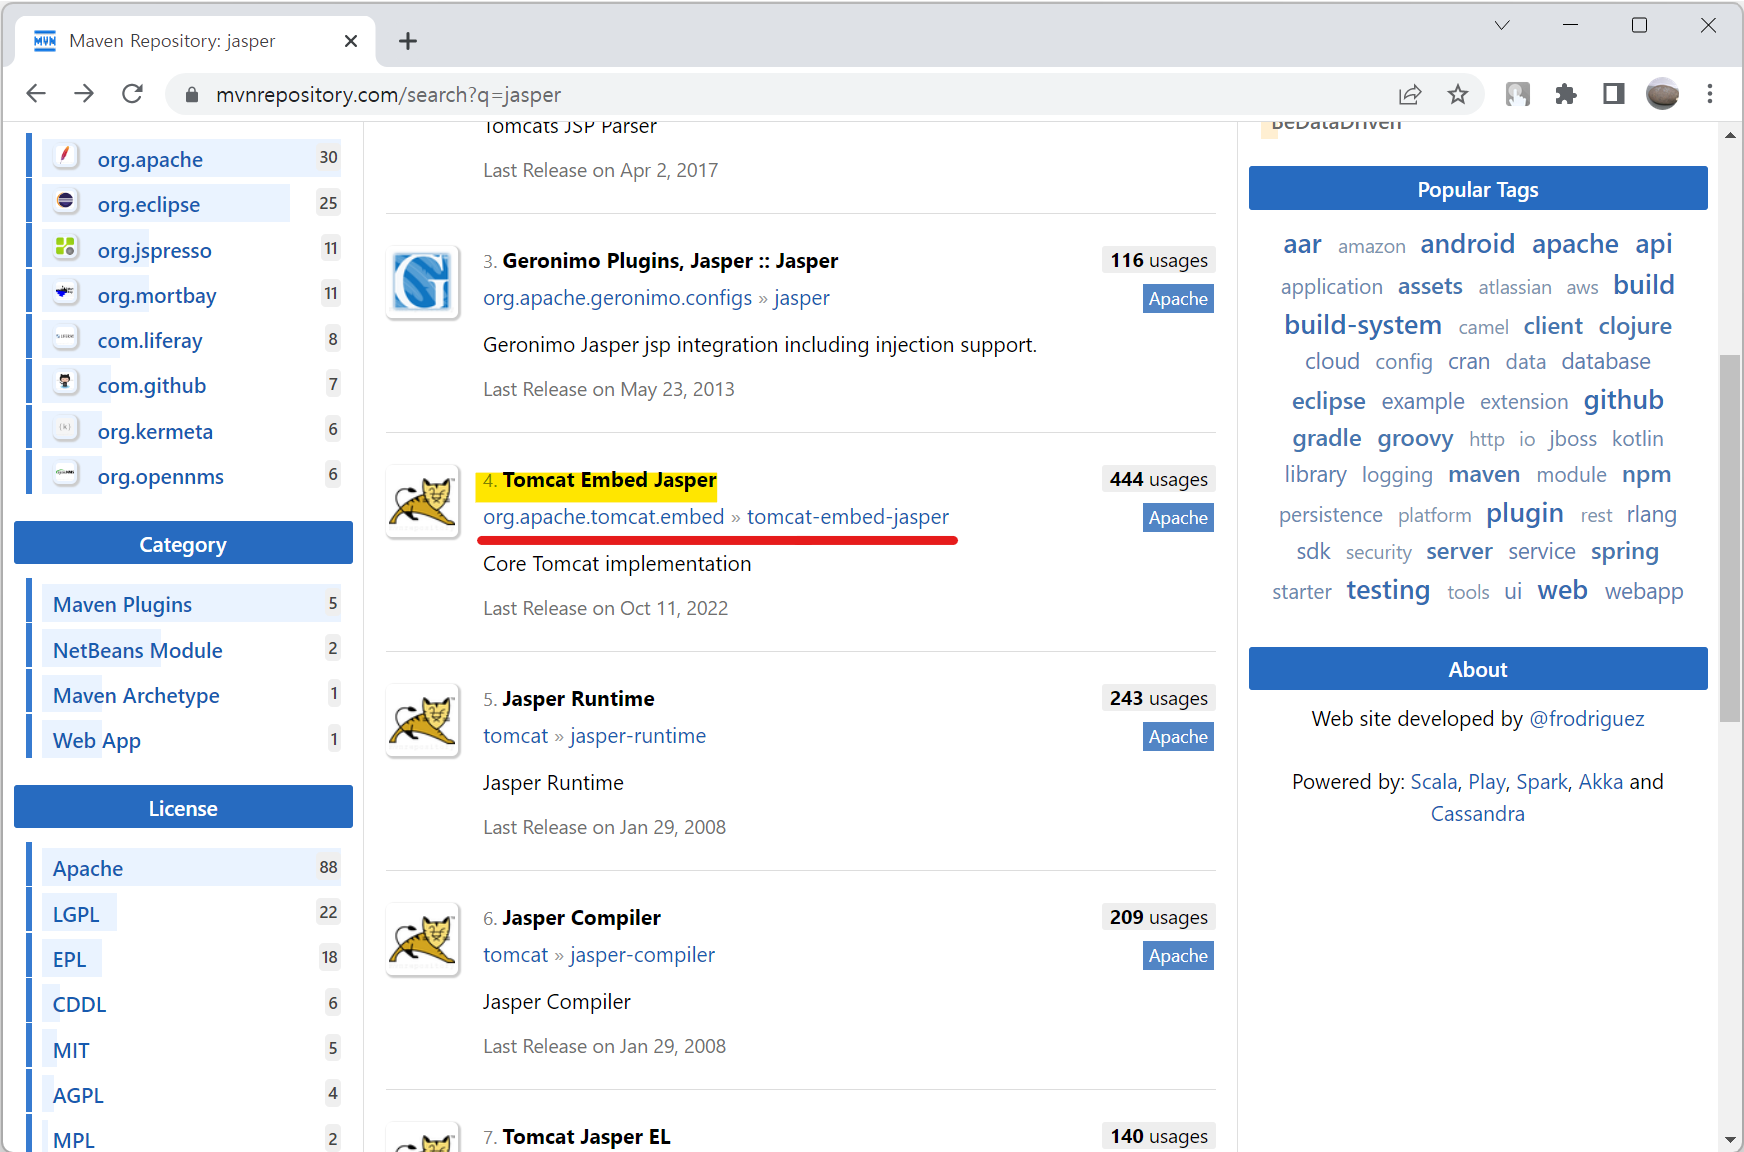Click the scrollbar down arrow
Viewport: 1744px width, 1152px height.
1730,1139
